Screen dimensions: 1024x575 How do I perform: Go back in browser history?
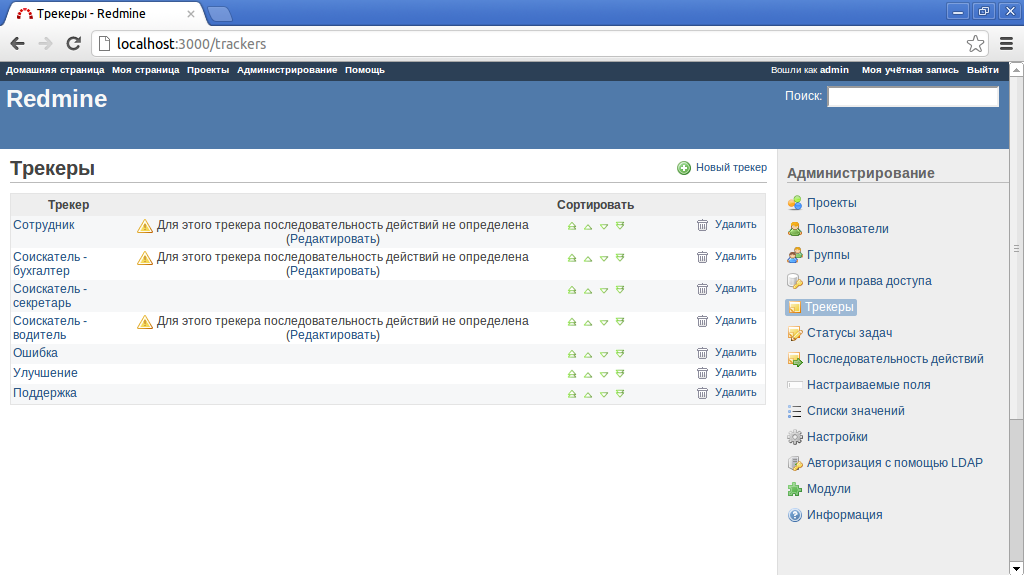coord(18,44)
